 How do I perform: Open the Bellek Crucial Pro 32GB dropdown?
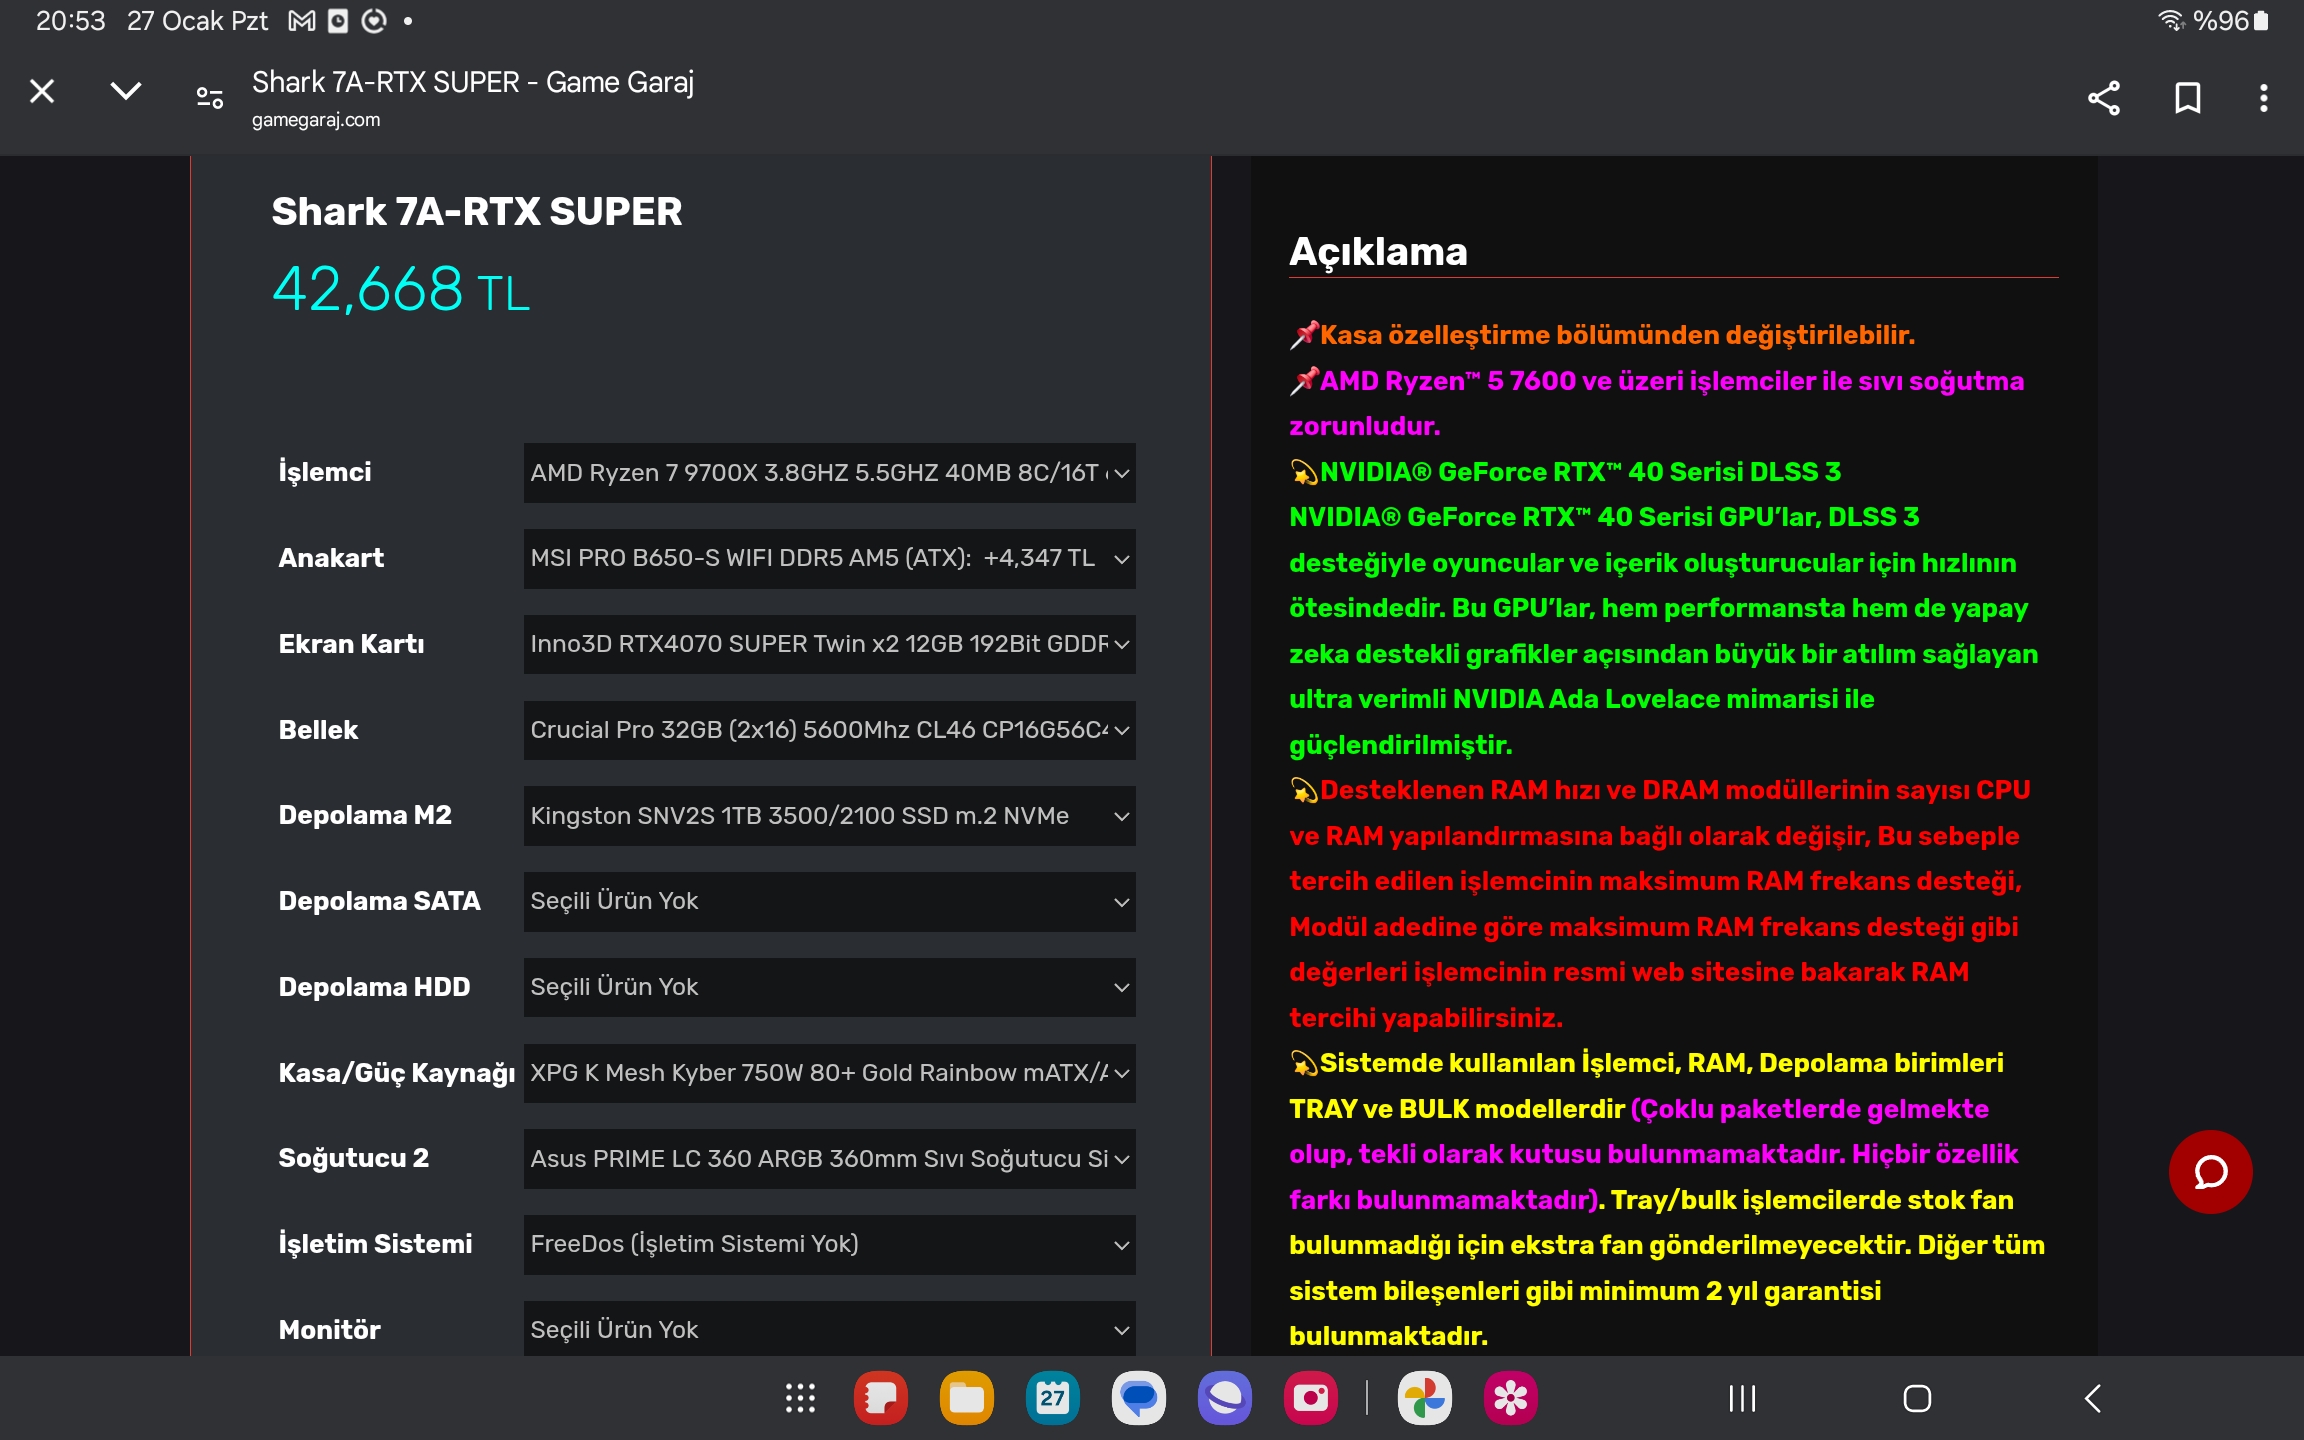[x=829, y=730]
